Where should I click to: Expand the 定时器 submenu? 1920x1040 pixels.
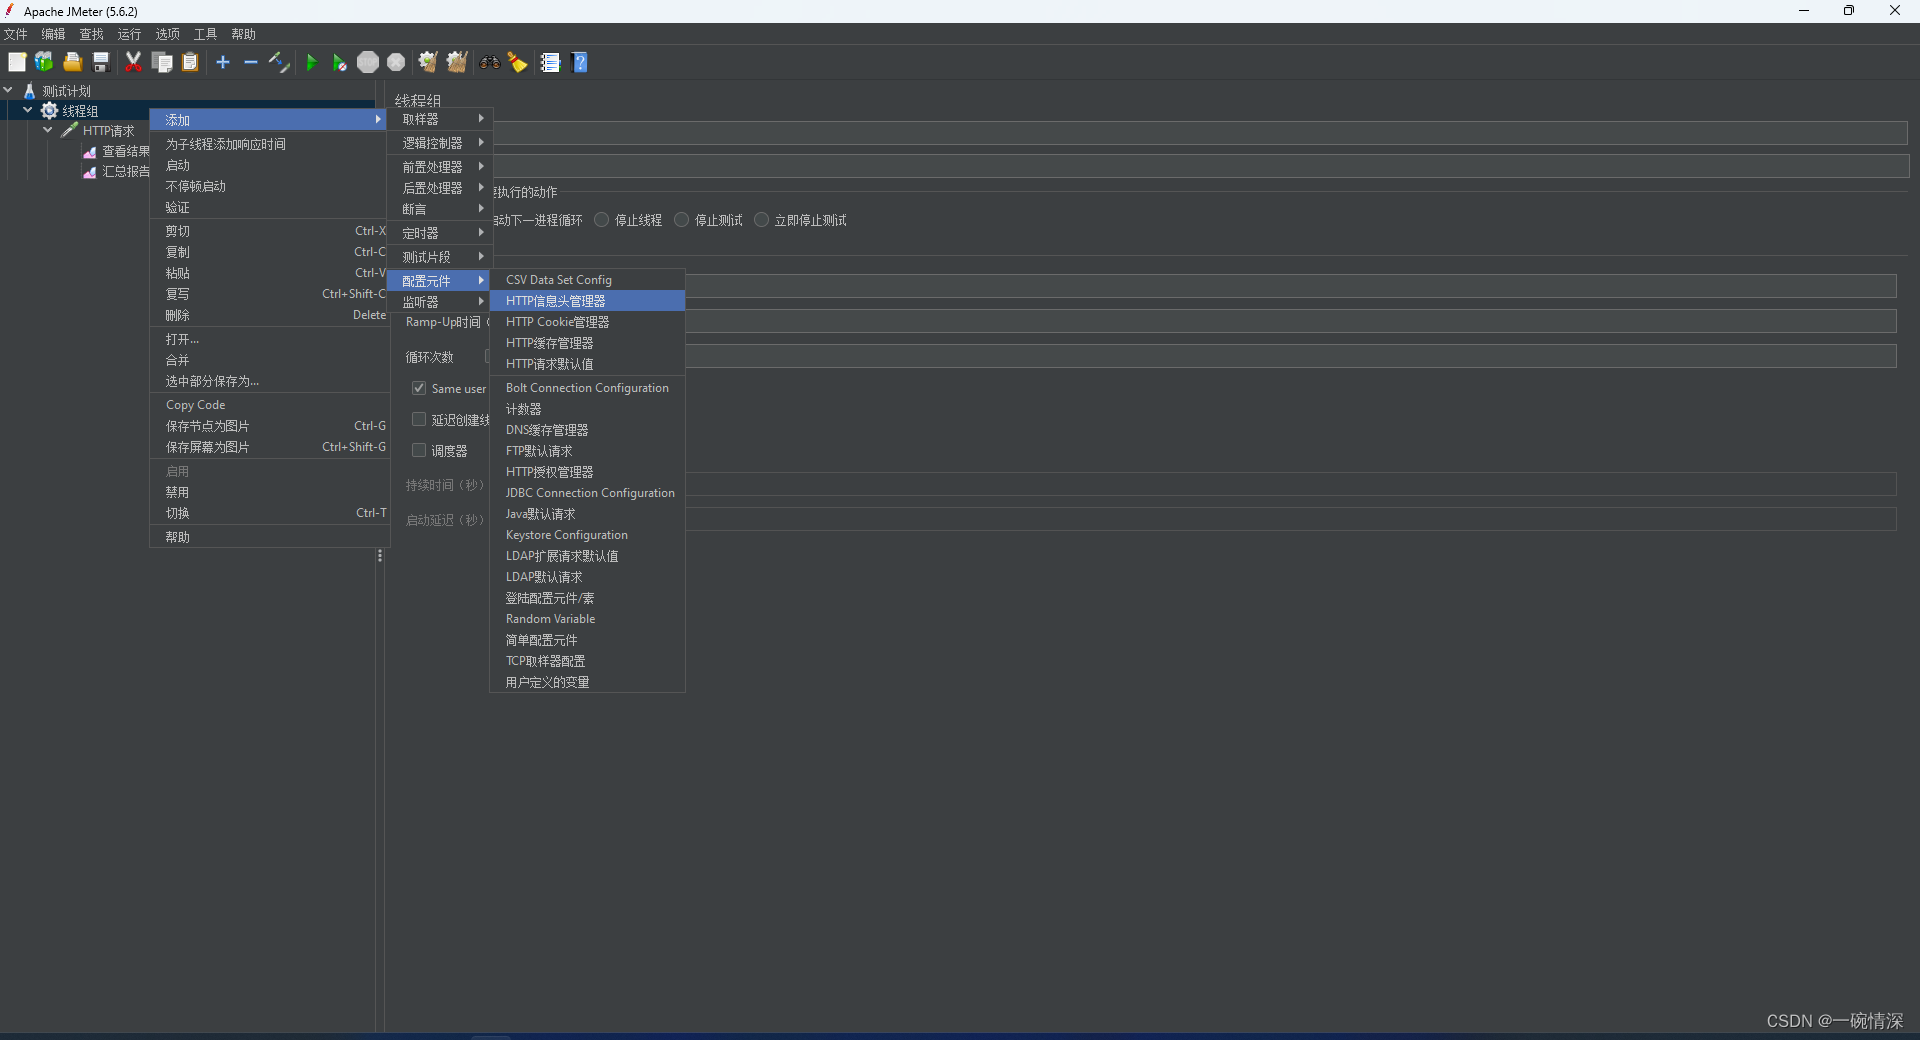[440, 233]
